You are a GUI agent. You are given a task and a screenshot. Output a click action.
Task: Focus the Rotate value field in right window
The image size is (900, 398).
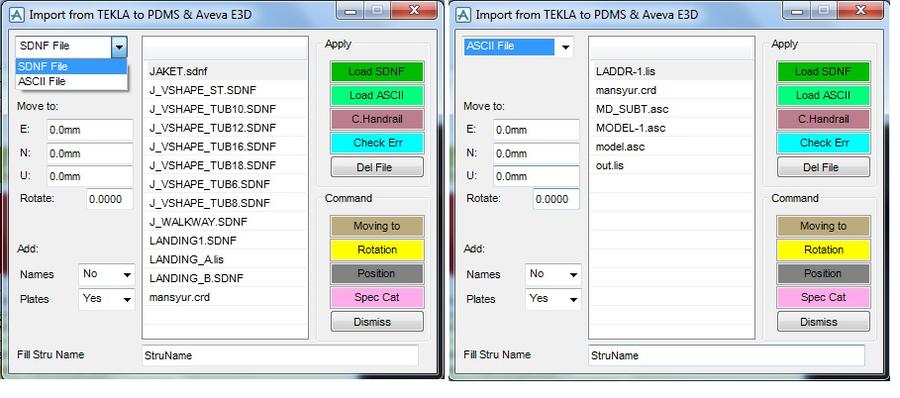(556, 199)
